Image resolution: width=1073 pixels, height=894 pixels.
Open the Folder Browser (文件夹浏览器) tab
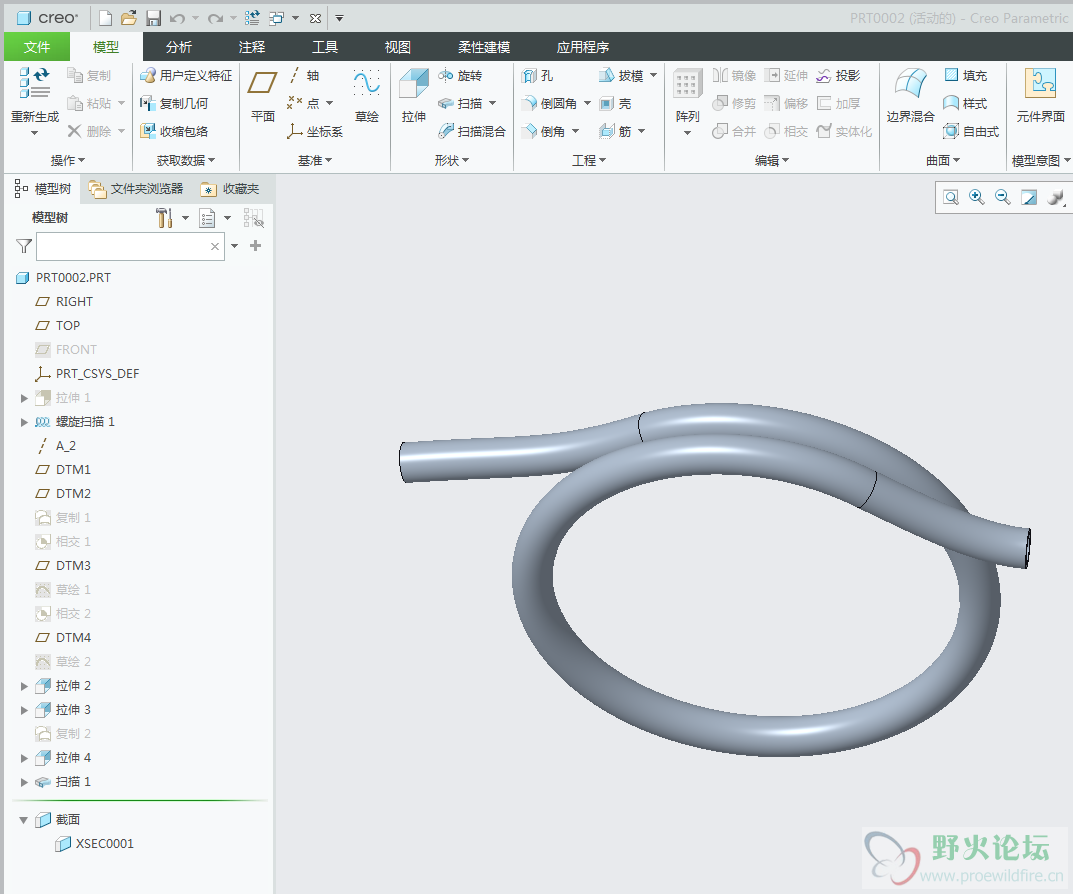coord(136,189)
